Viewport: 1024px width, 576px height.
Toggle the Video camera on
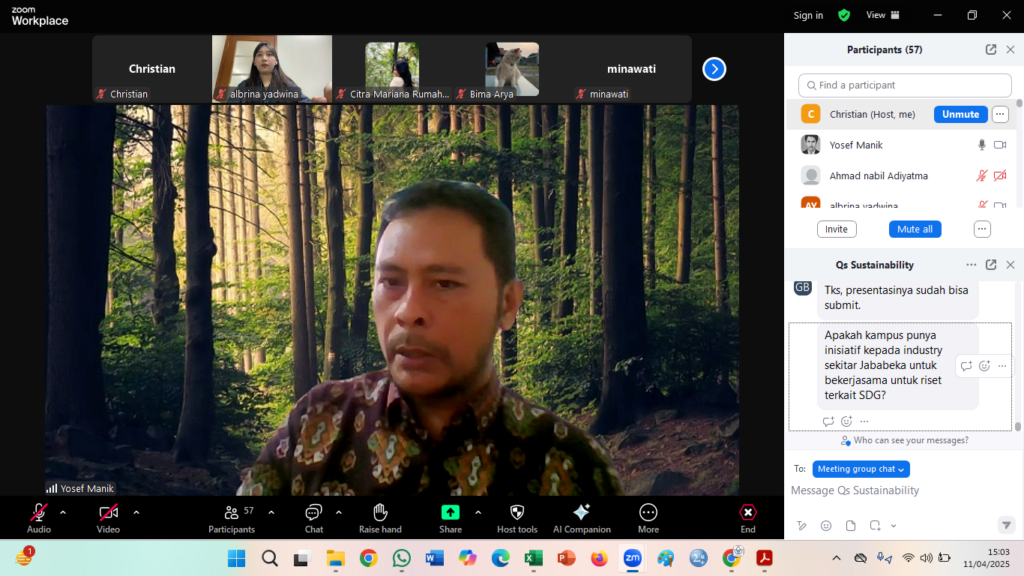tap(108, 513)
